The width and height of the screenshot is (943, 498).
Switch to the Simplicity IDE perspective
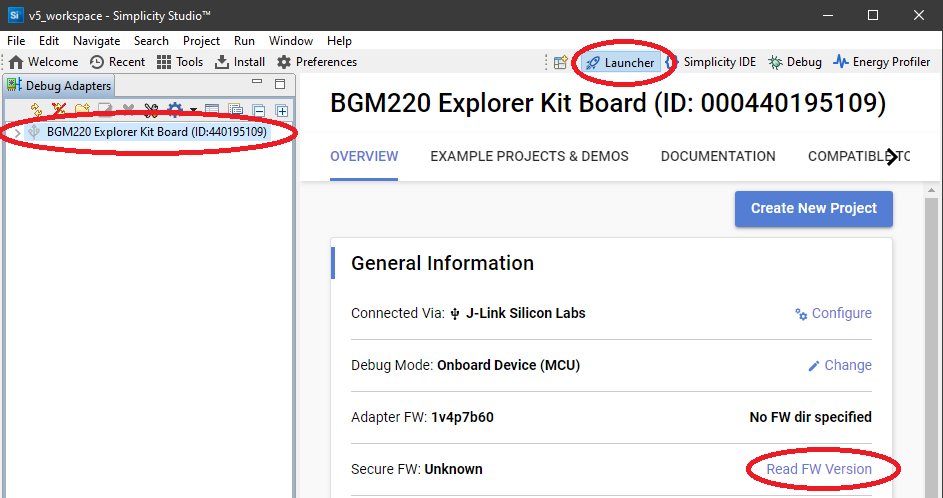[711, 62]
